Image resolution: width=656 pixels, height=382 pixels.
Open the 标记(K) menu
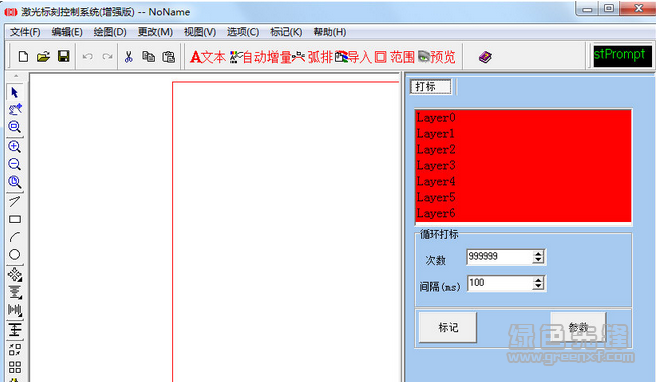tap(286, 32)
